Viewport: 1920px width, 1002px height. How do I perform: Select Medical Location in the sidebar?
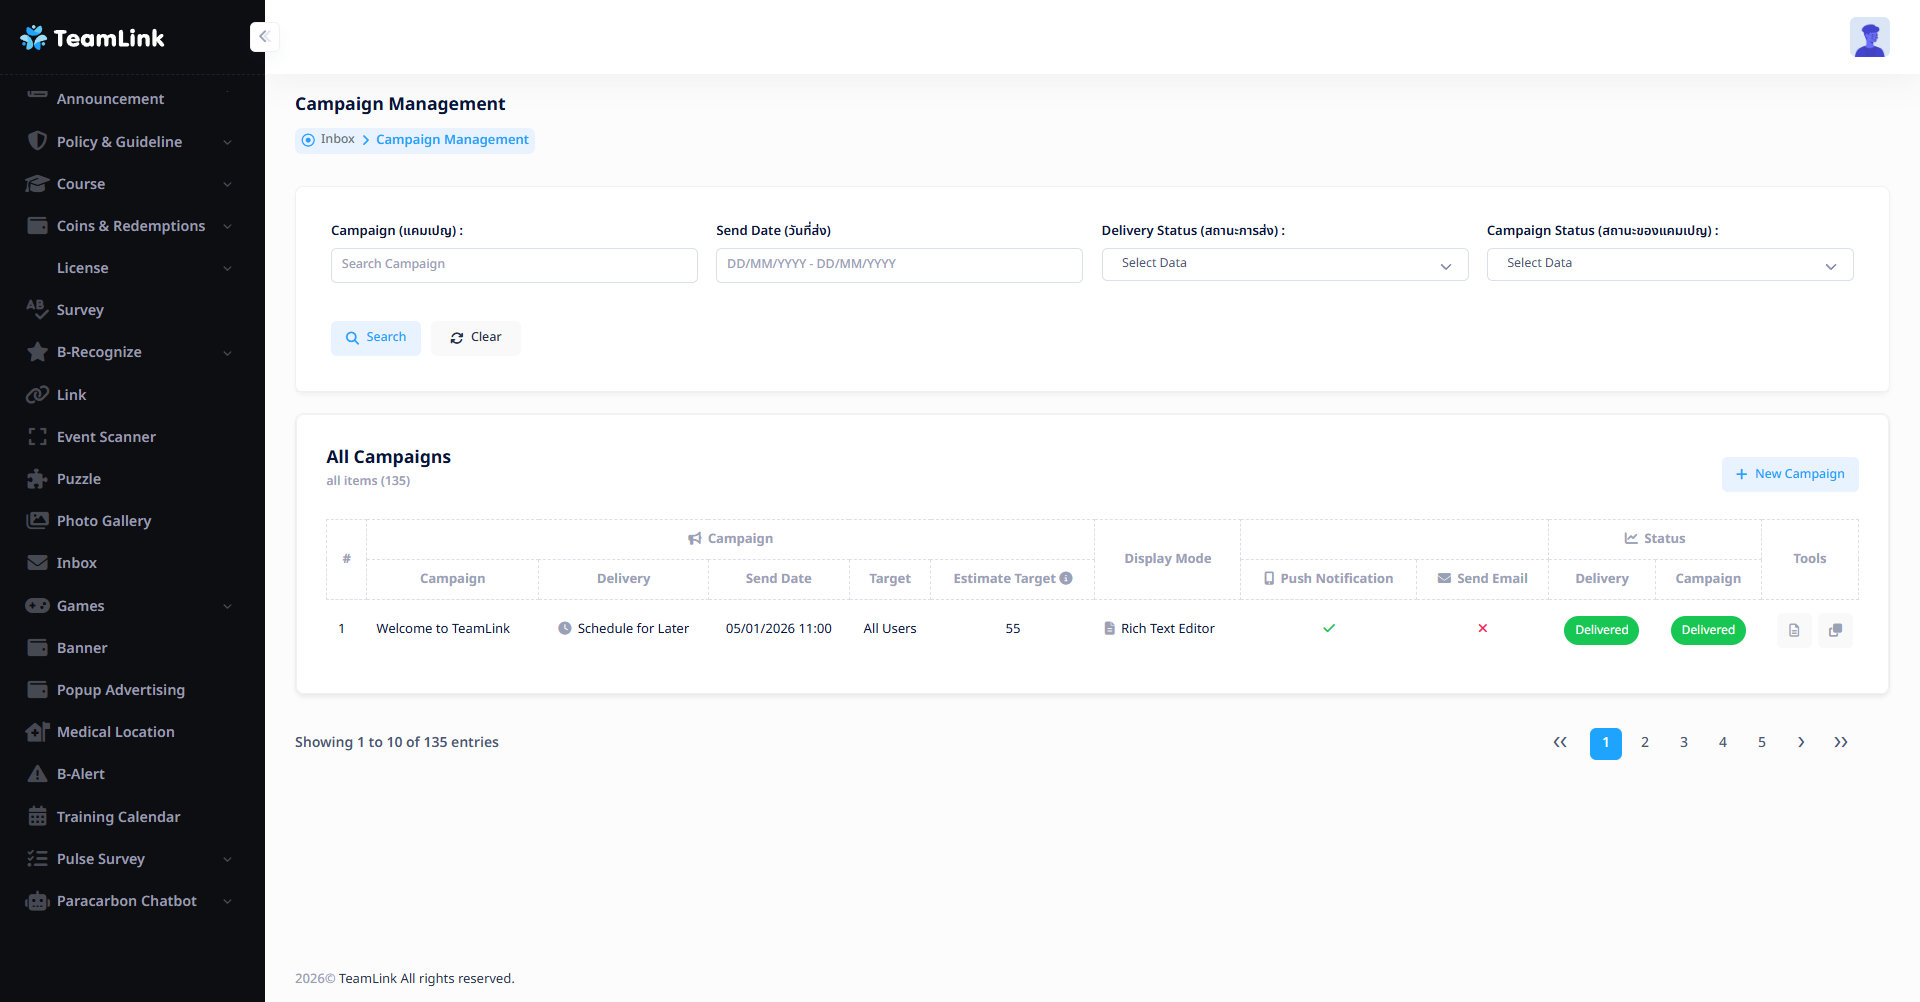115,732
